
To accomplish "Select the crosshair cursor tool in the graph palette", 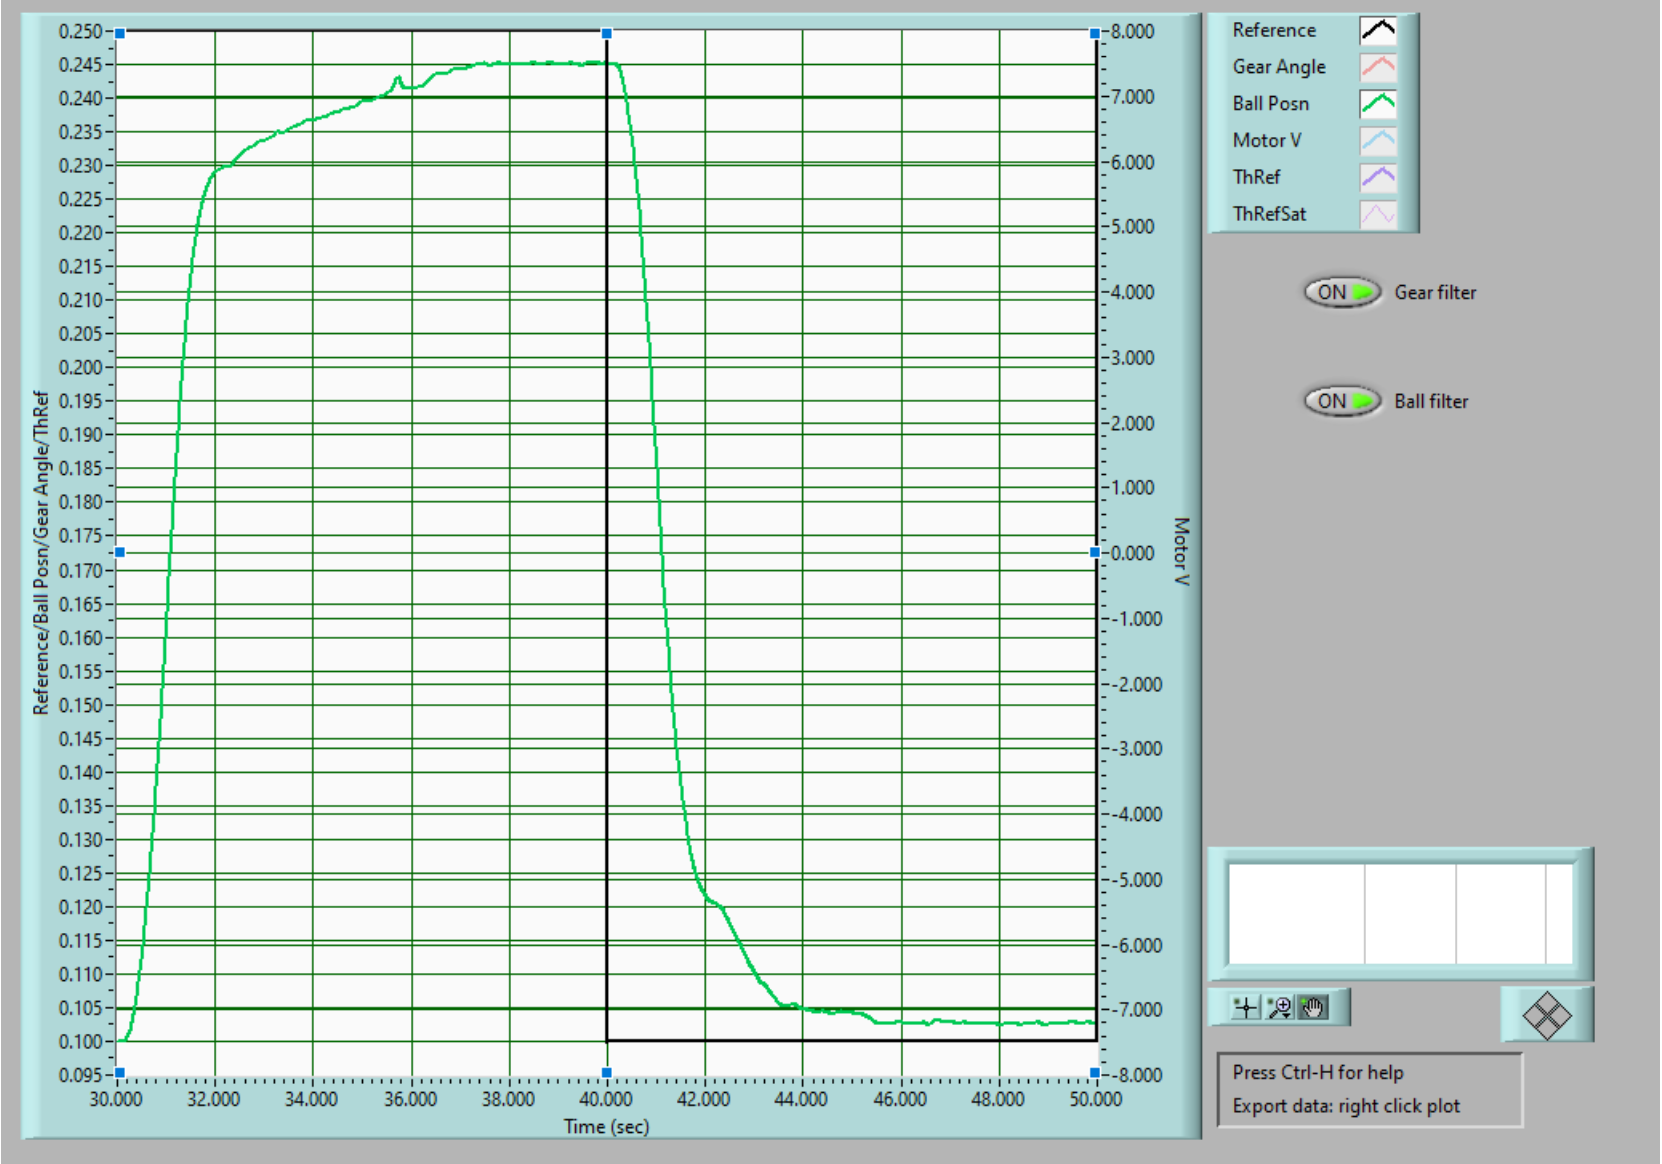I will (1246, 1008).
